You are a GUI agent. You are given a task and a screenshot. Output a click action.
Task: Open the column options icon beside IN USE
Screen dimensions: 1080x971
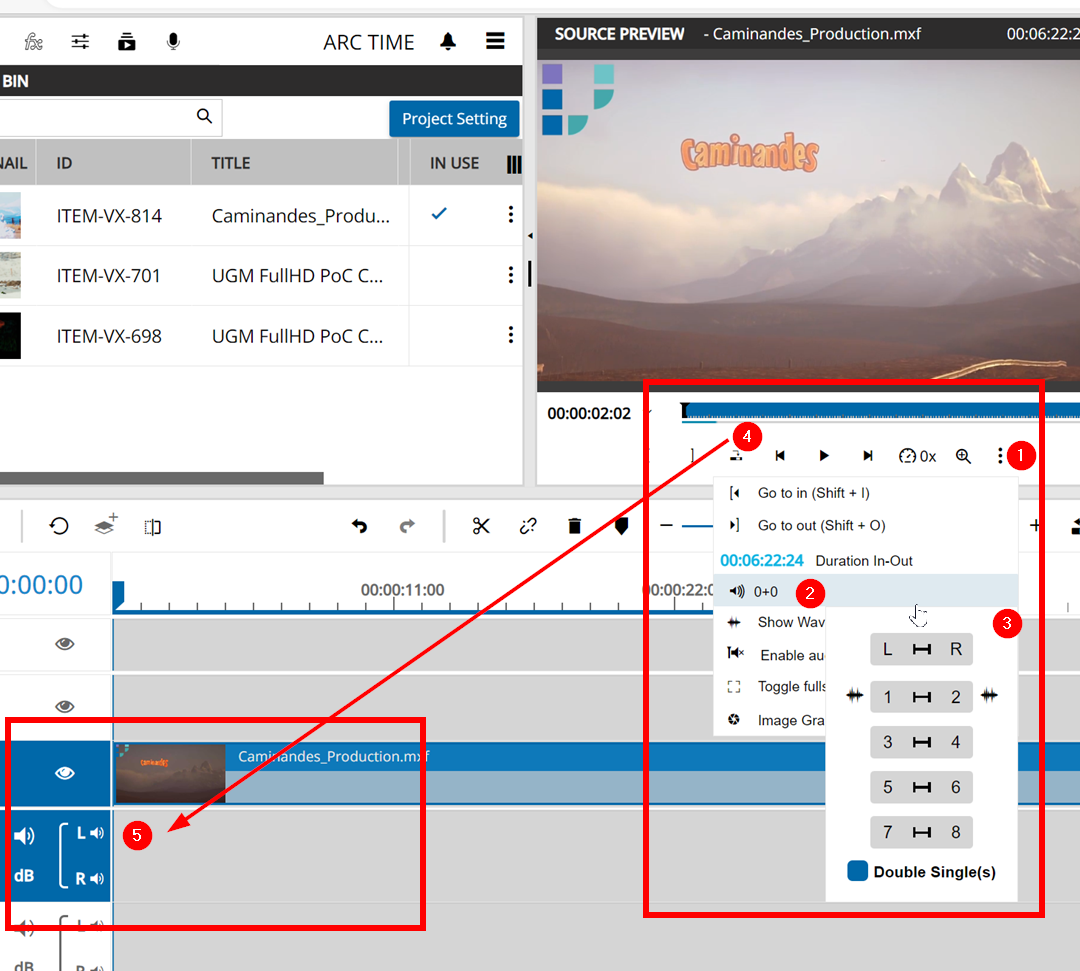513,164
